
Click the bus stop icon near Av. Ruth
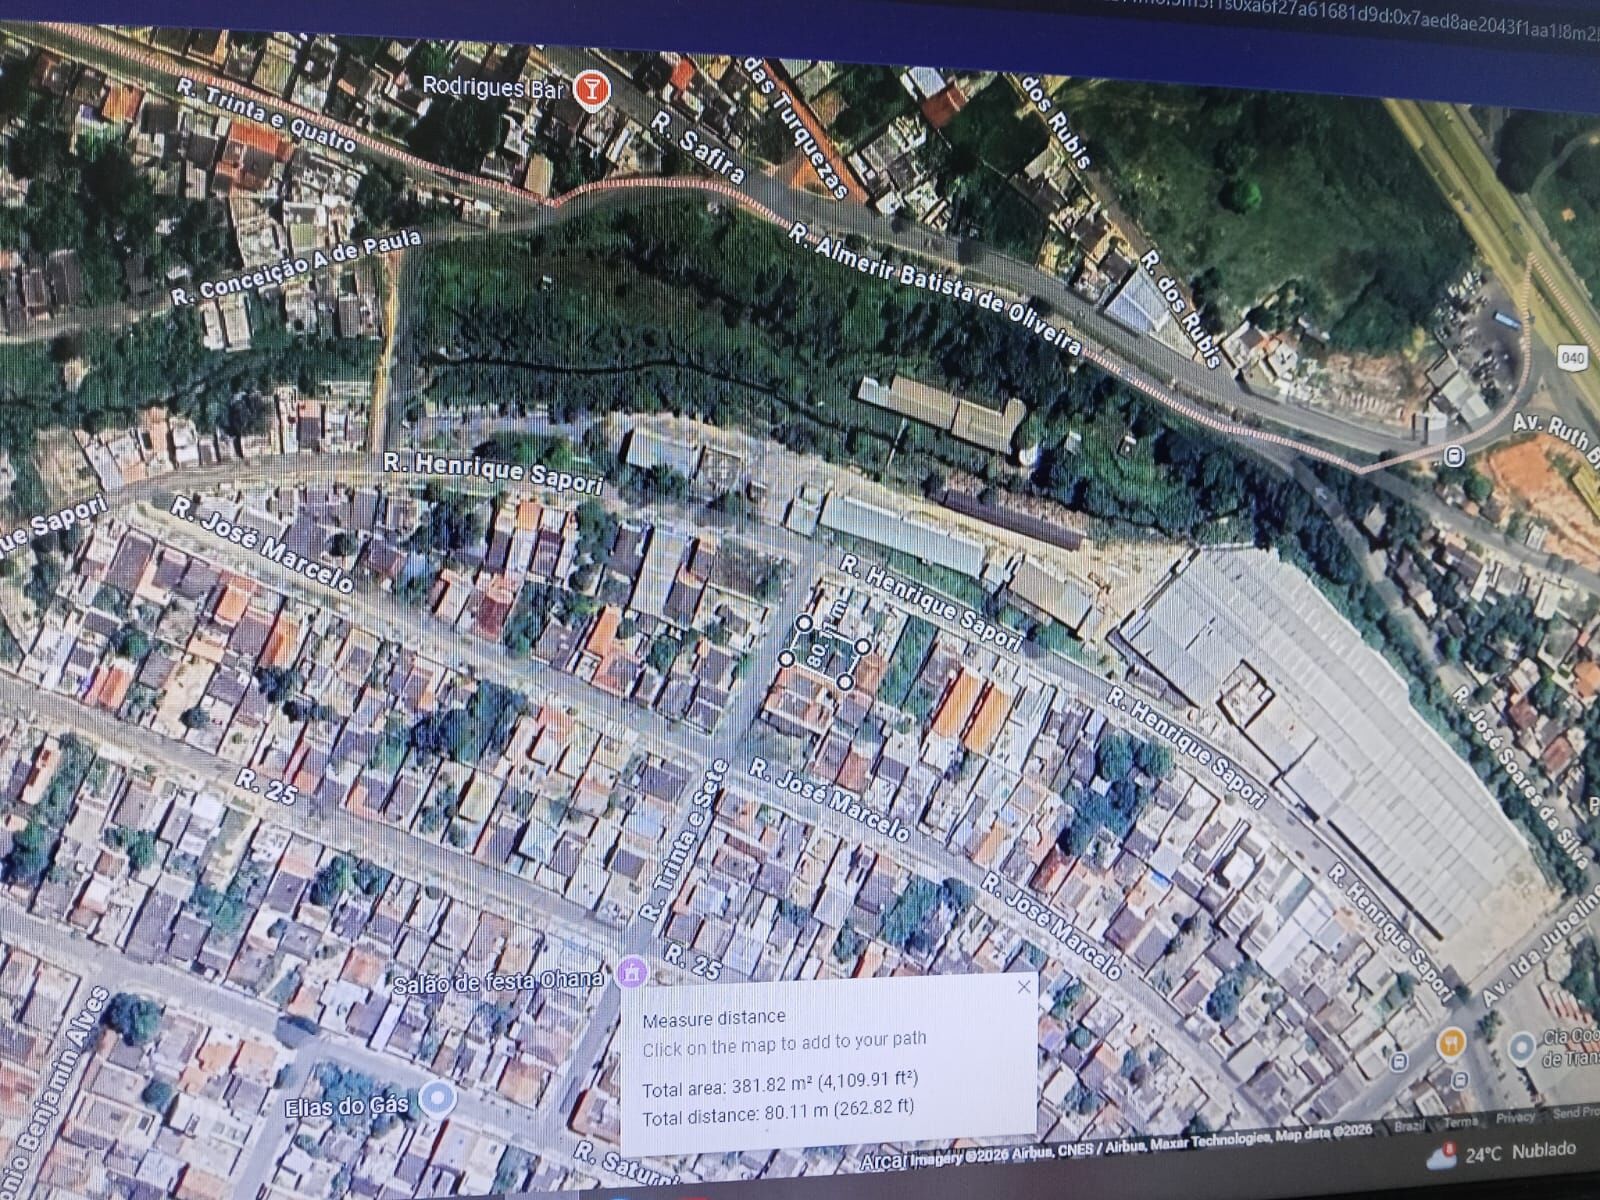tap(1454, 456)
